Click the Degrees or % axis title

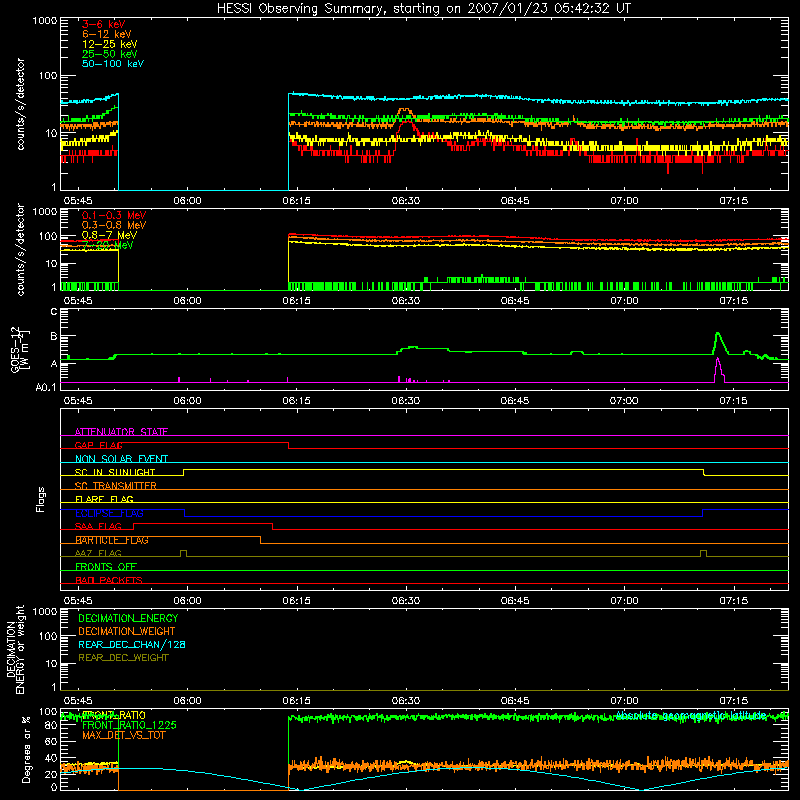pyautogui.click(x=26, y=749)
